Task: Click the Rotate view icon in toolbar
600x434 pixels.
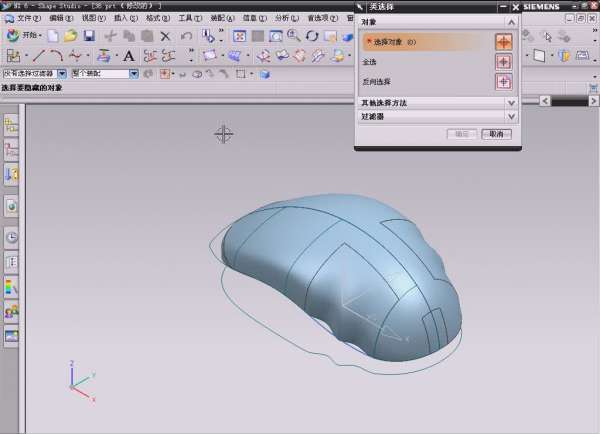Action: pyautogui.click(x=312, y=36)
